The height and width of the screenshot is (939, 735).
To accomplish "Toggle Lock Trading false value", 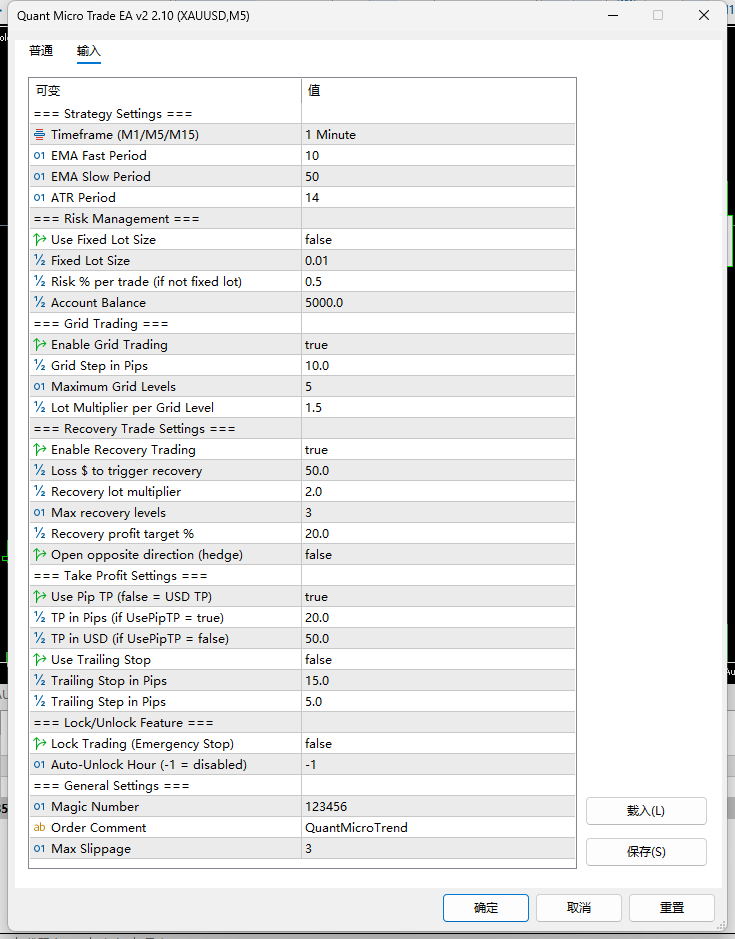I will point(438,744).
